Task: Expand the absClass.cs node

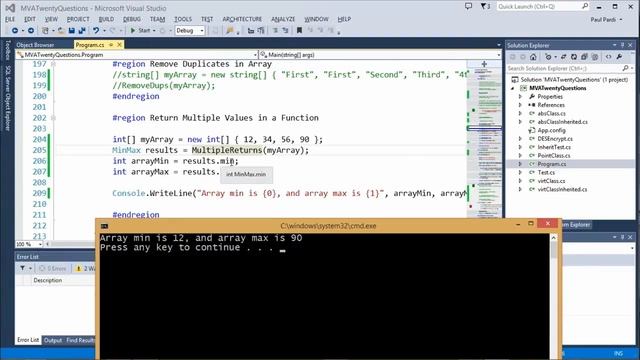Action: pyautogui.click(x=520, y=113)
